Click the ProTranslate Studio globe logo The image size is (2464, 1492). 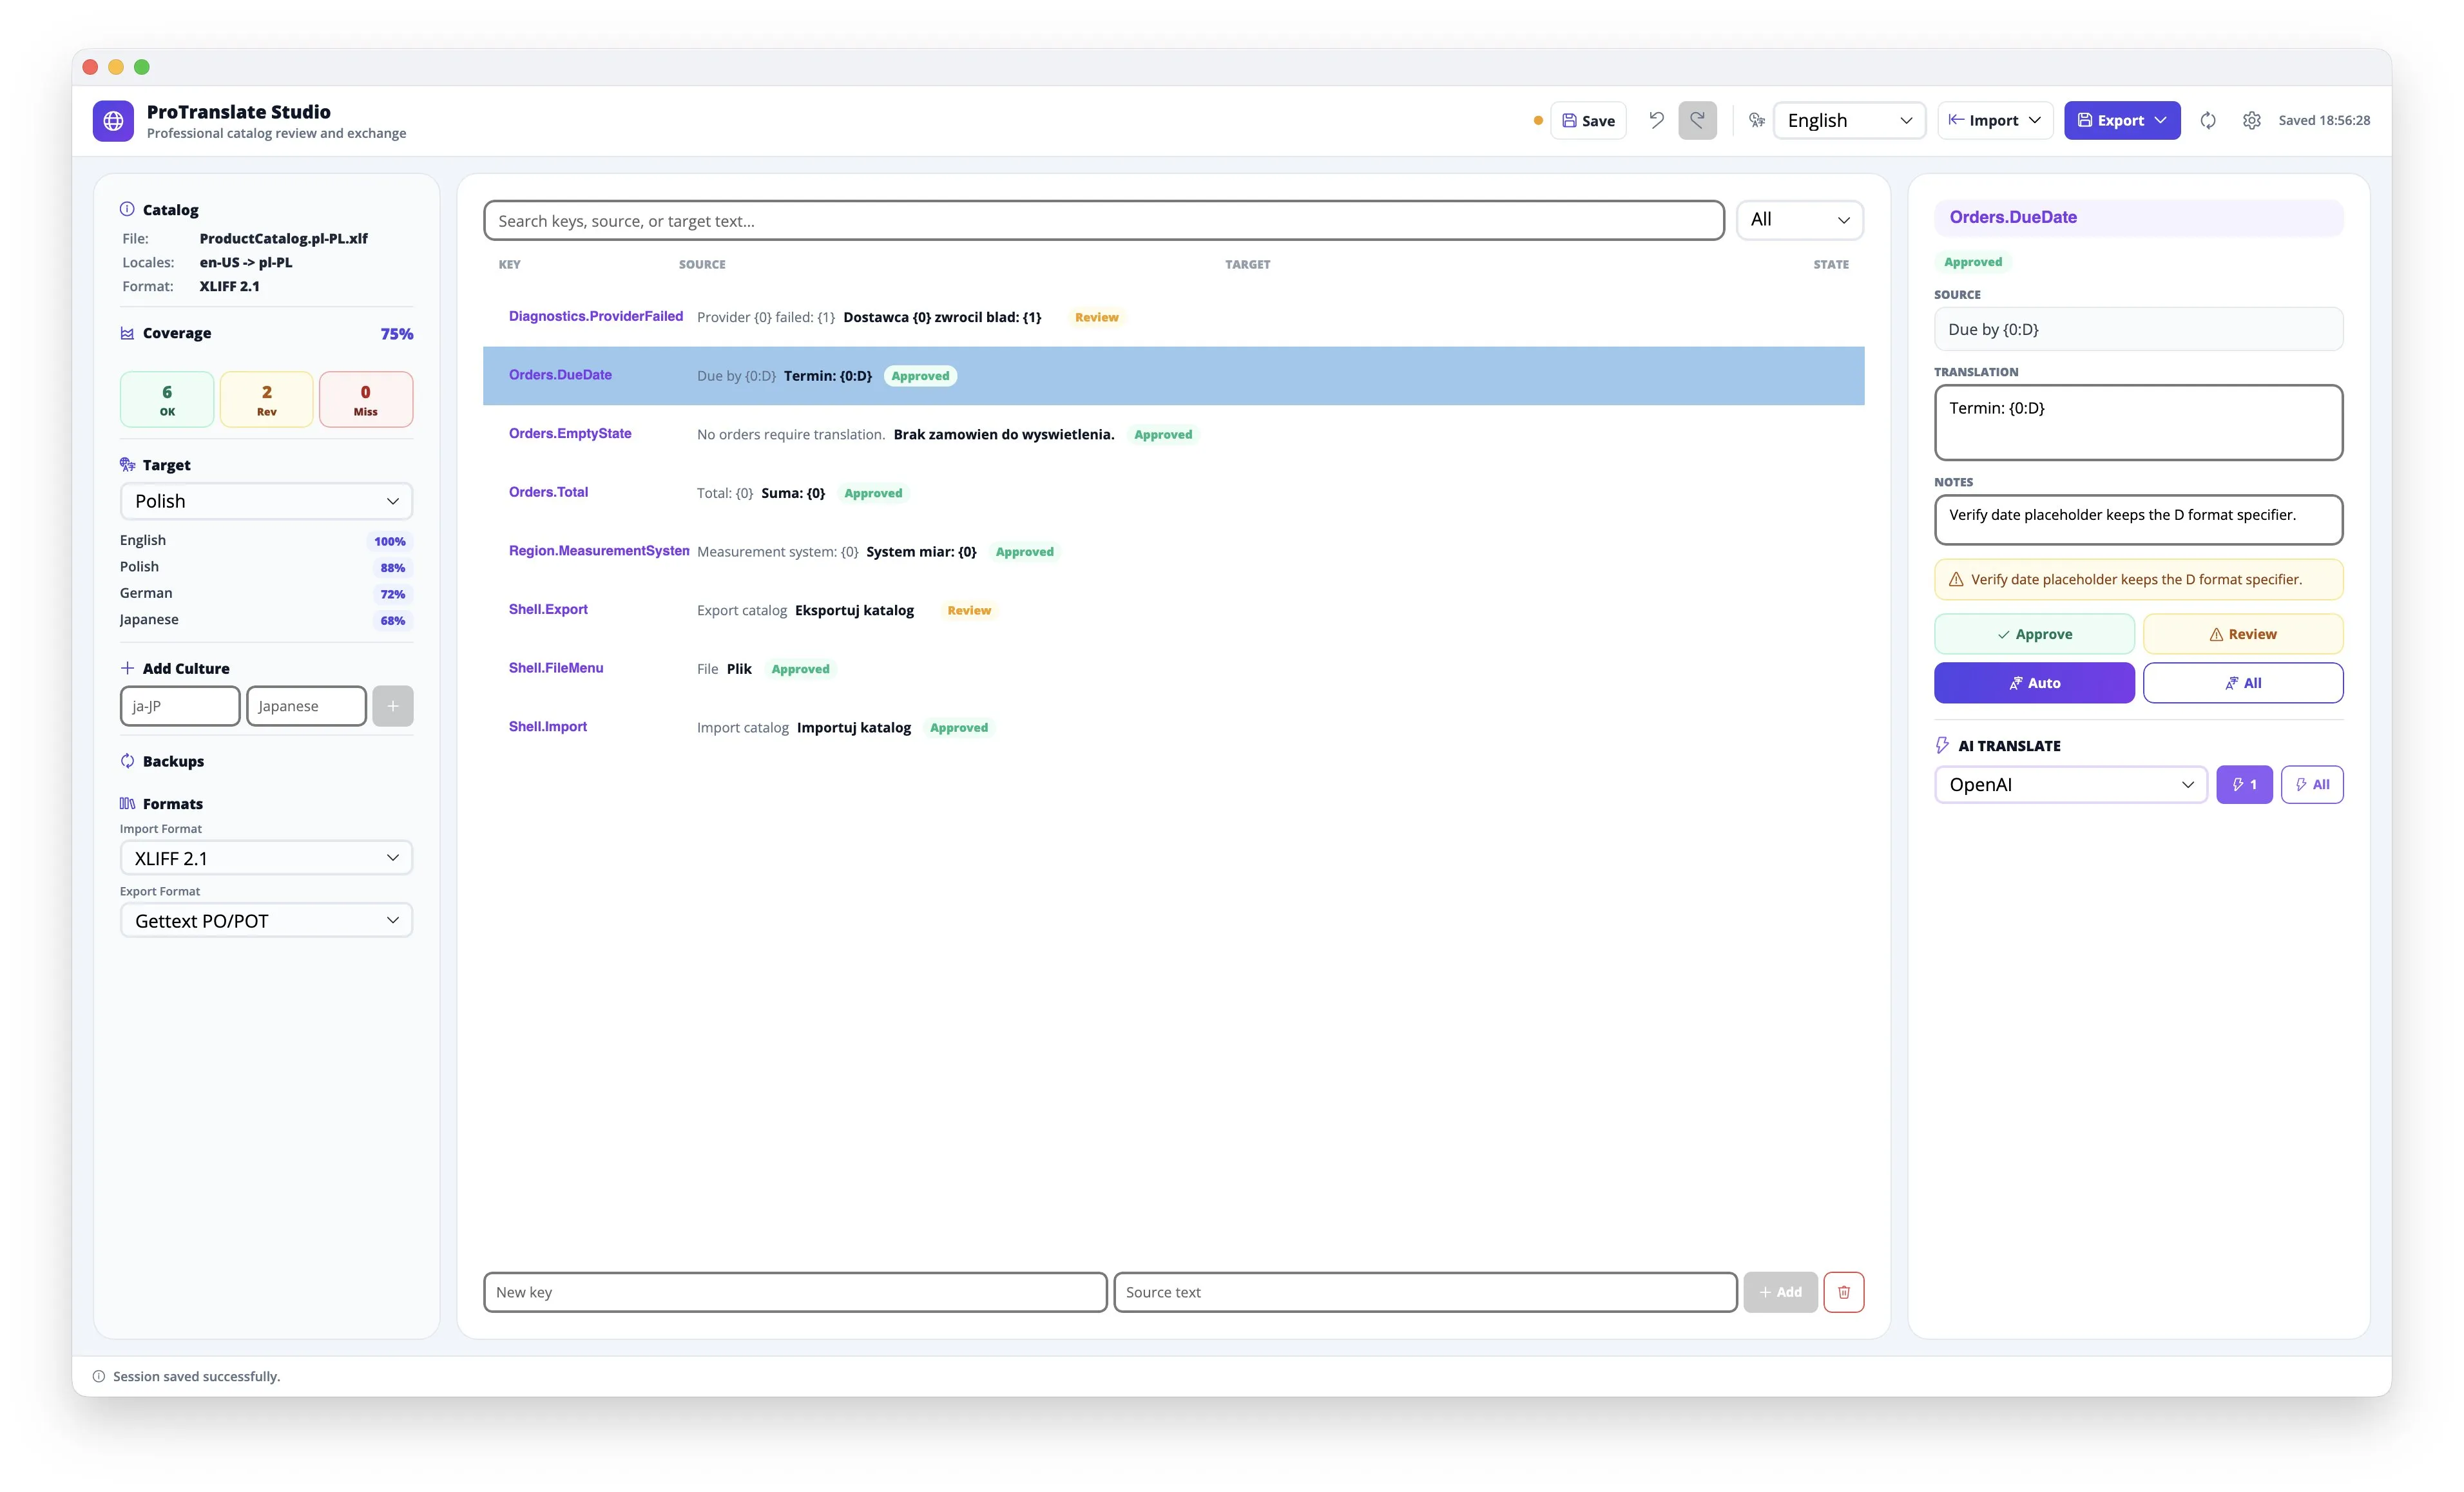113,121
